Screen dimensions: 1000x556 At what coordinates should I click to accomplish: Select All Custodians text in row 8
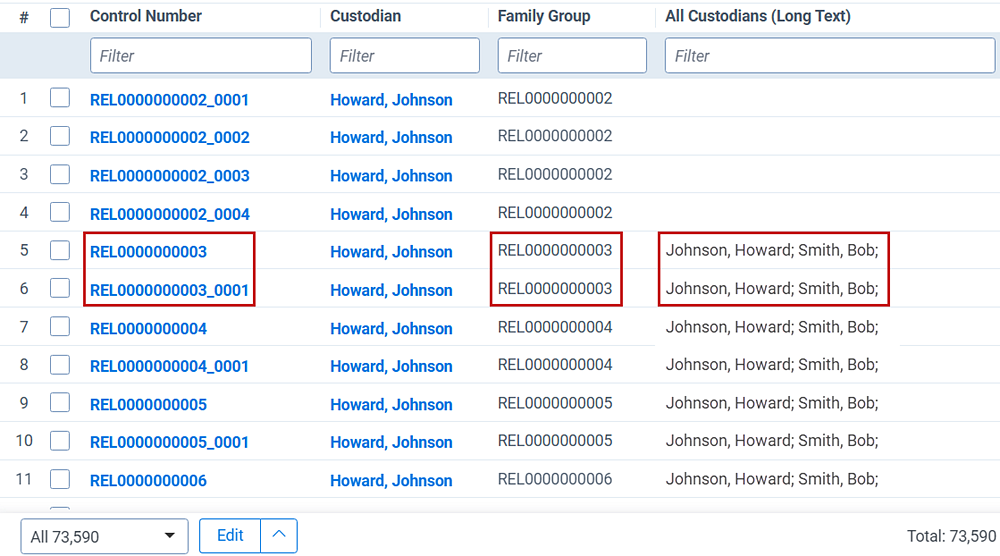[x=772, y=365]
